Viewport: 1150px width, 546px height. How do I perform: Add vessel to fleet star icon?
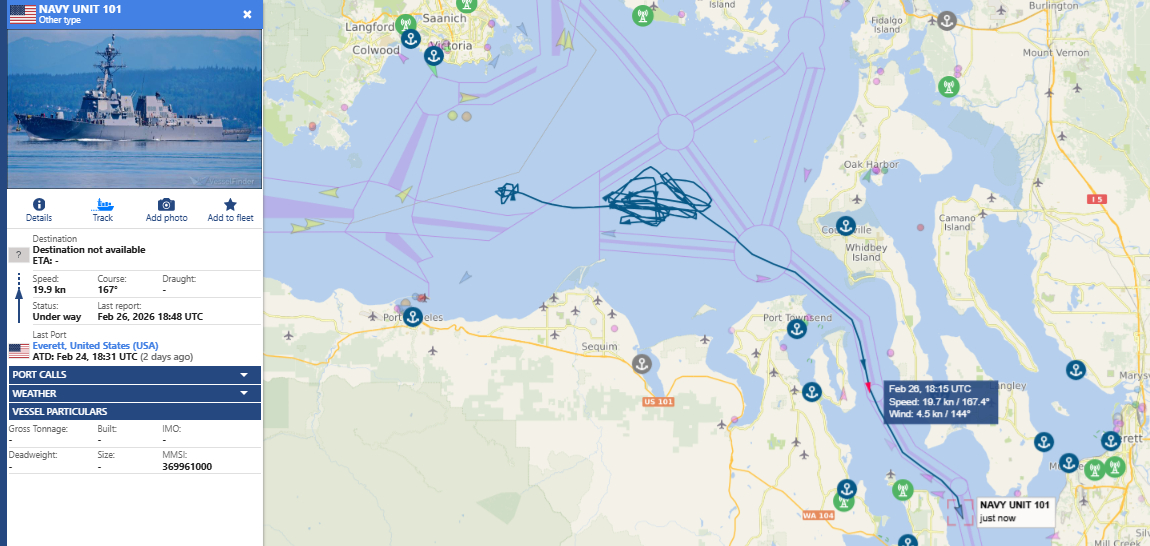[230, 205]
